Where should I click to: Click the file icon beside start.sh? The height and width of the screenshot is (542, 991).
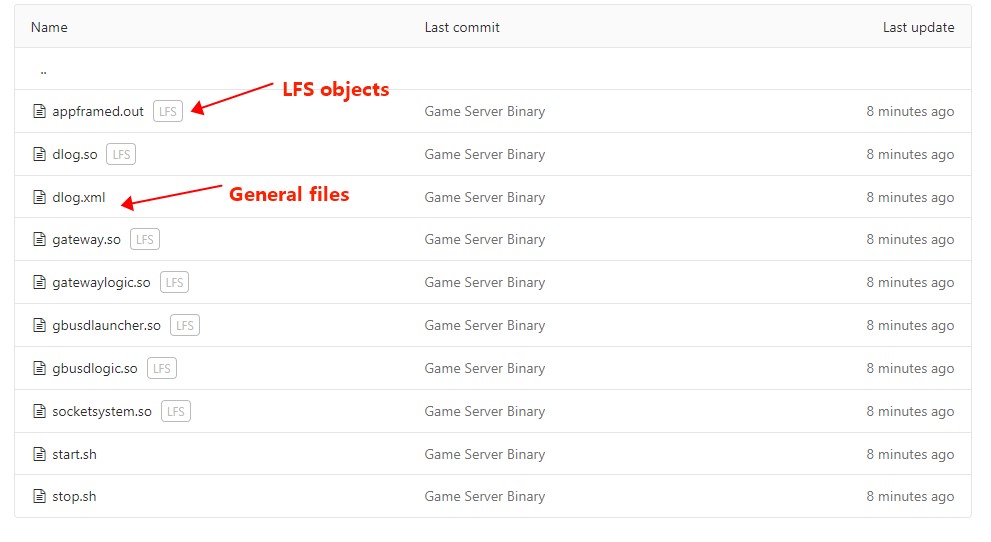pyautogui.click(x=40, y=455)
